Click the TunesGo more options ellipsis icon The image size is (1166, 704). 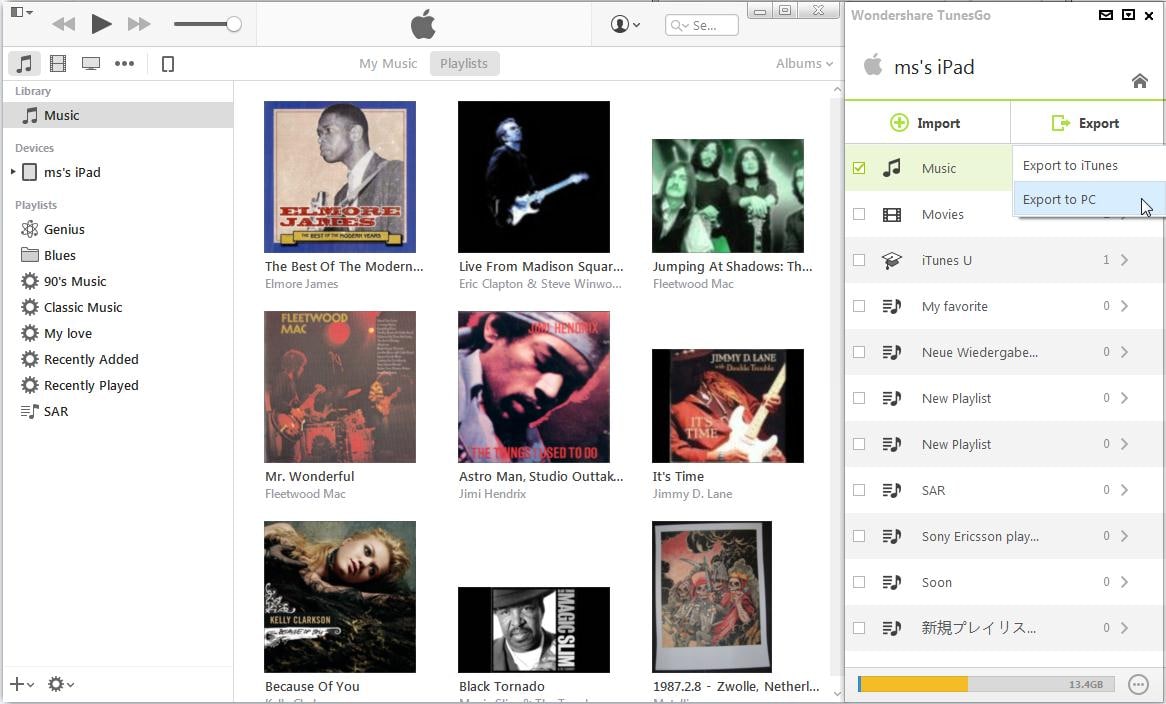[1138, 684]
